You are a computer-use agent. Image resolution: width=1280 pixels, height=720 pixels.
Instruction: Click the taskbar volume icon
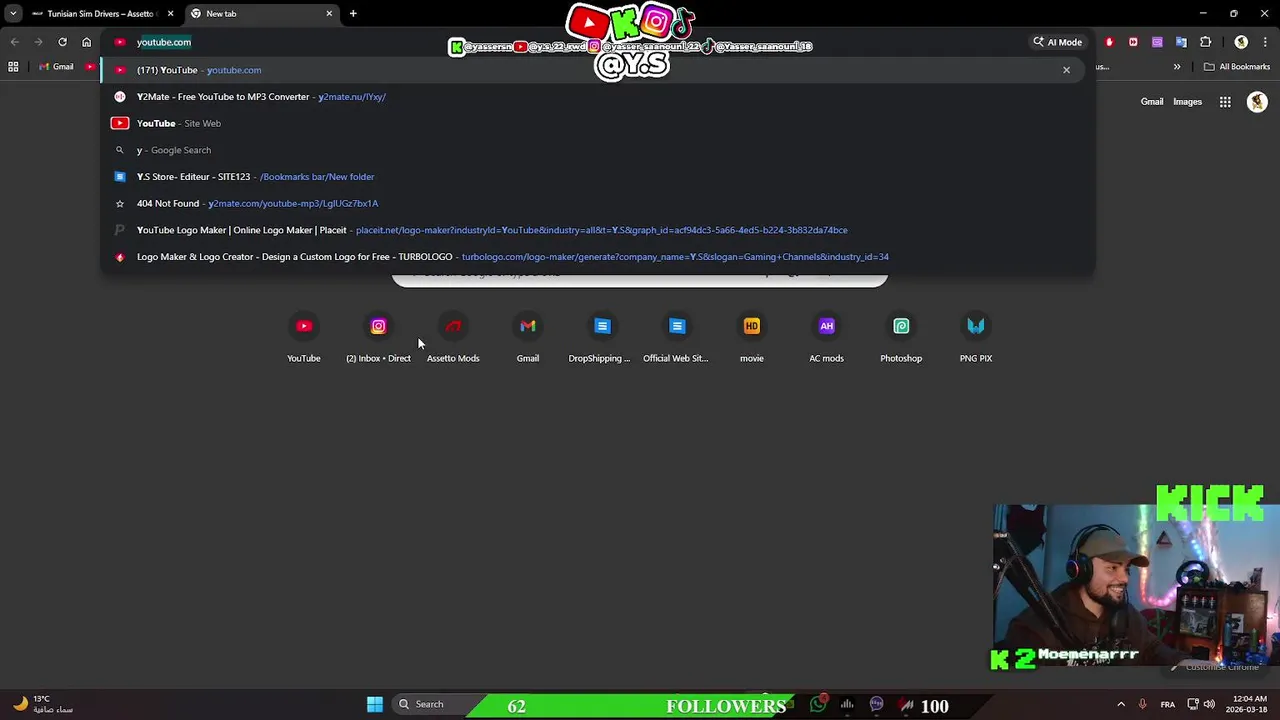pos(1209,704)
